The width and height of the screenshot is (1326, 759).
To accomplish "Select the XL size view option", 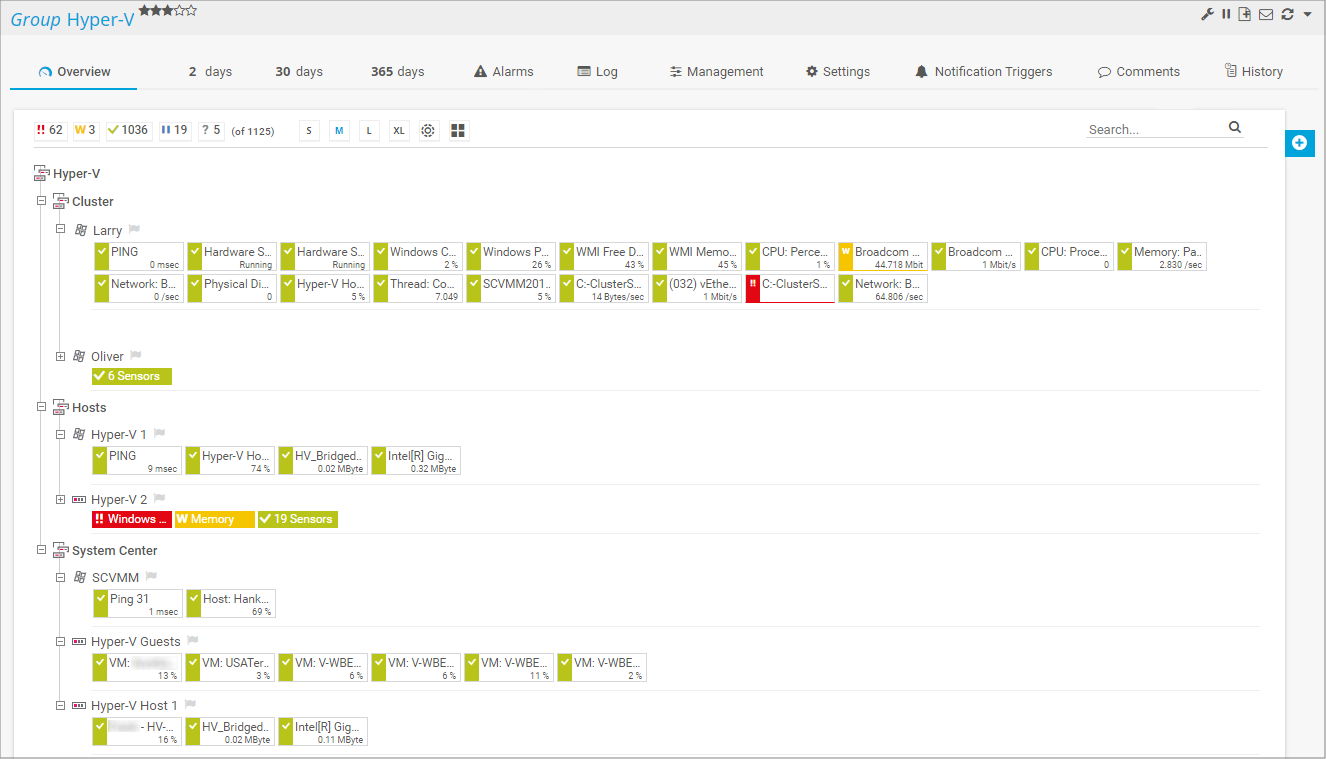I will [x=399, y=131].
